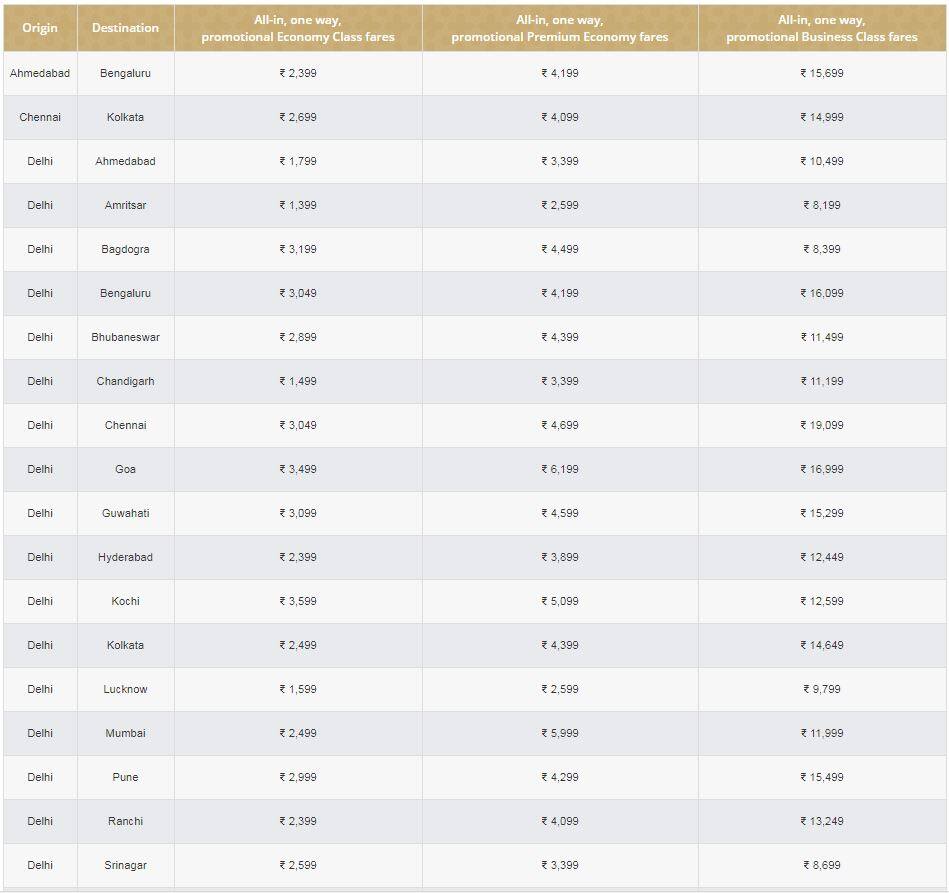Click the promotional Business Class fares header

(x=822, y=28)
